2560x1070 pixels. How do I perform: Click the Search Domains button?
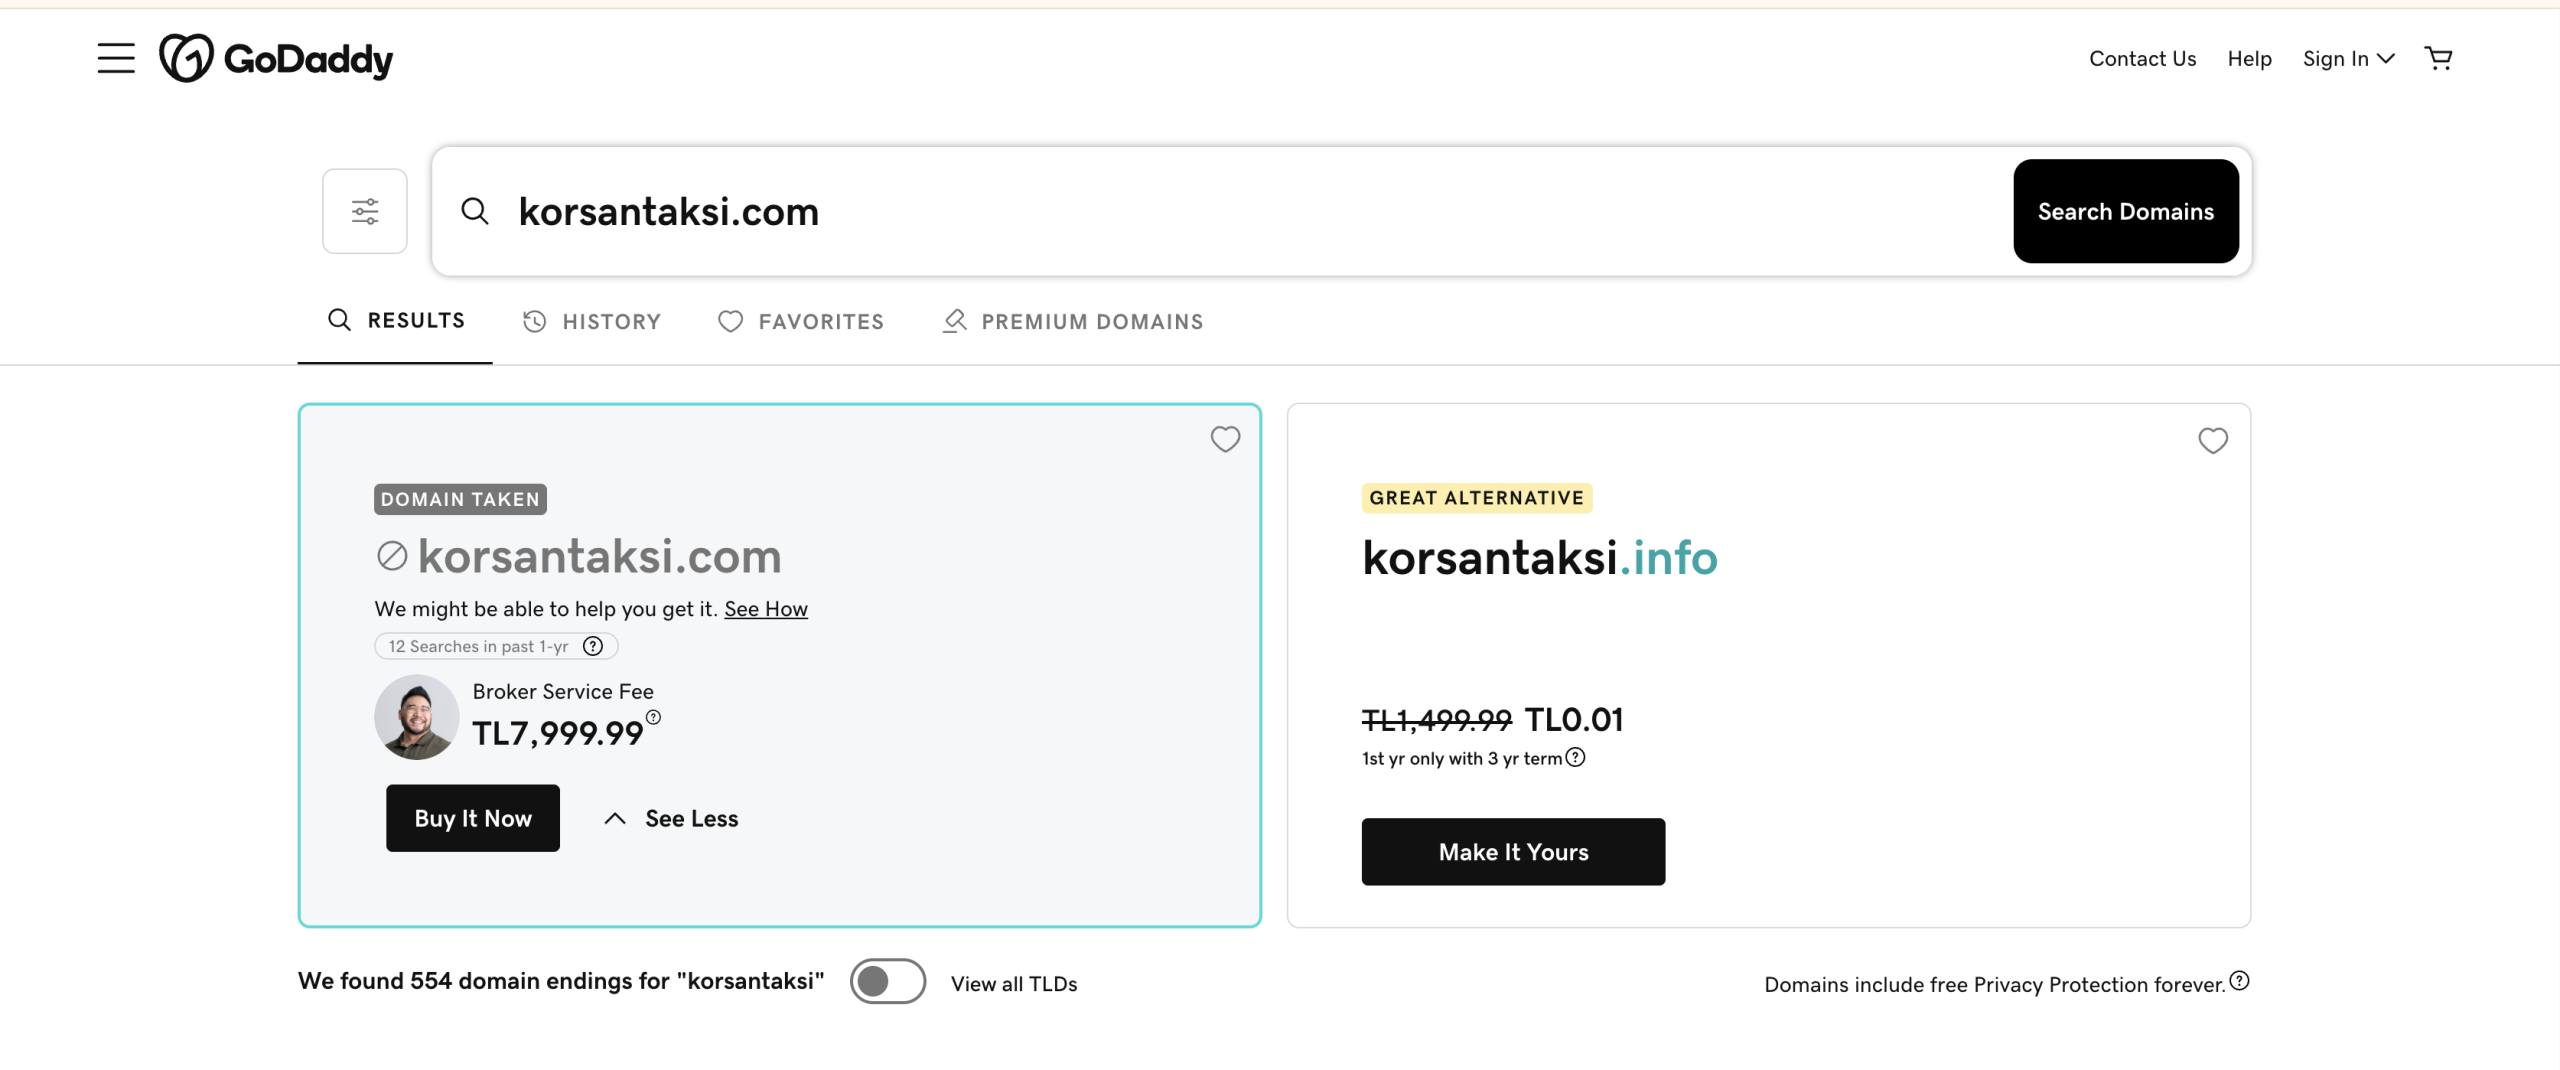[x=2125, y=211]
